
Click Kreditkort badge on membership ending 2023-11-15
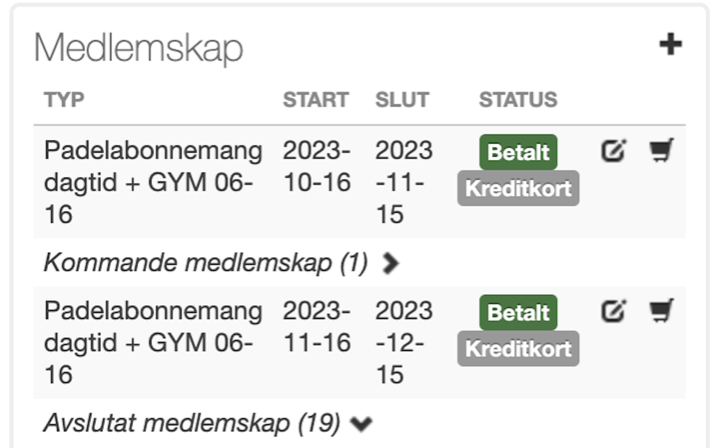pyautogui.click(x=518, y=188)
